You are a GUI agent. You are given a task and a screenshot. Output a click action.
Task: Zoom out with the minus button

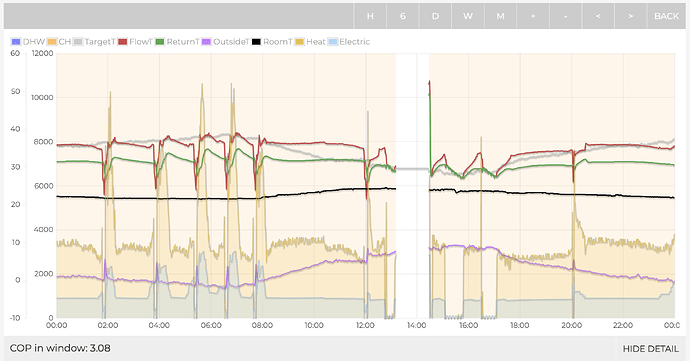tap(565, 16)
